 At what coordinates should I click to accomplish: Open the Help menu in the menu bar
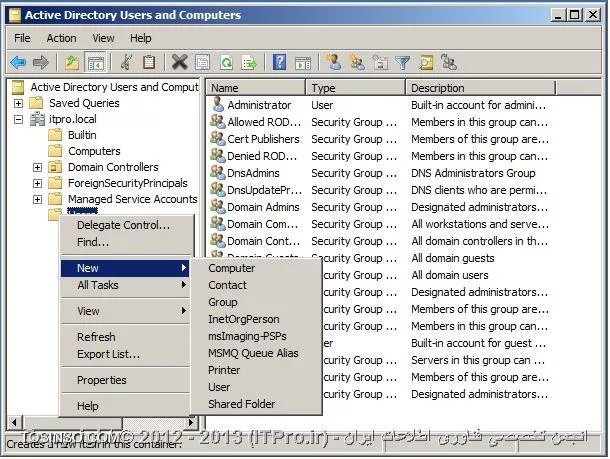[140, 38]
